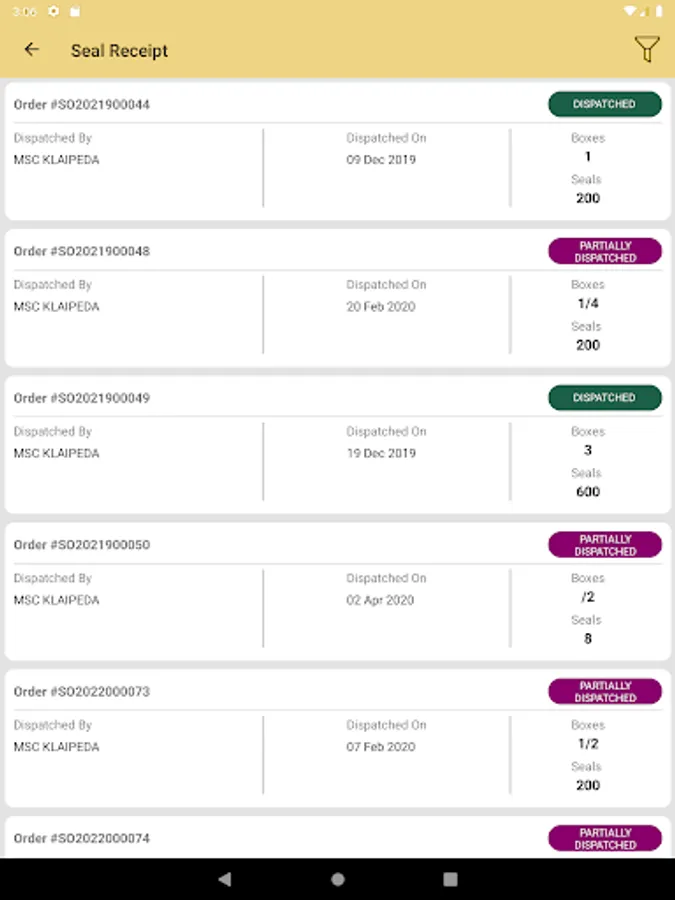Select order #SO2021900049 header
This screenshot has width=675, height=900.
tap(82, 398)
